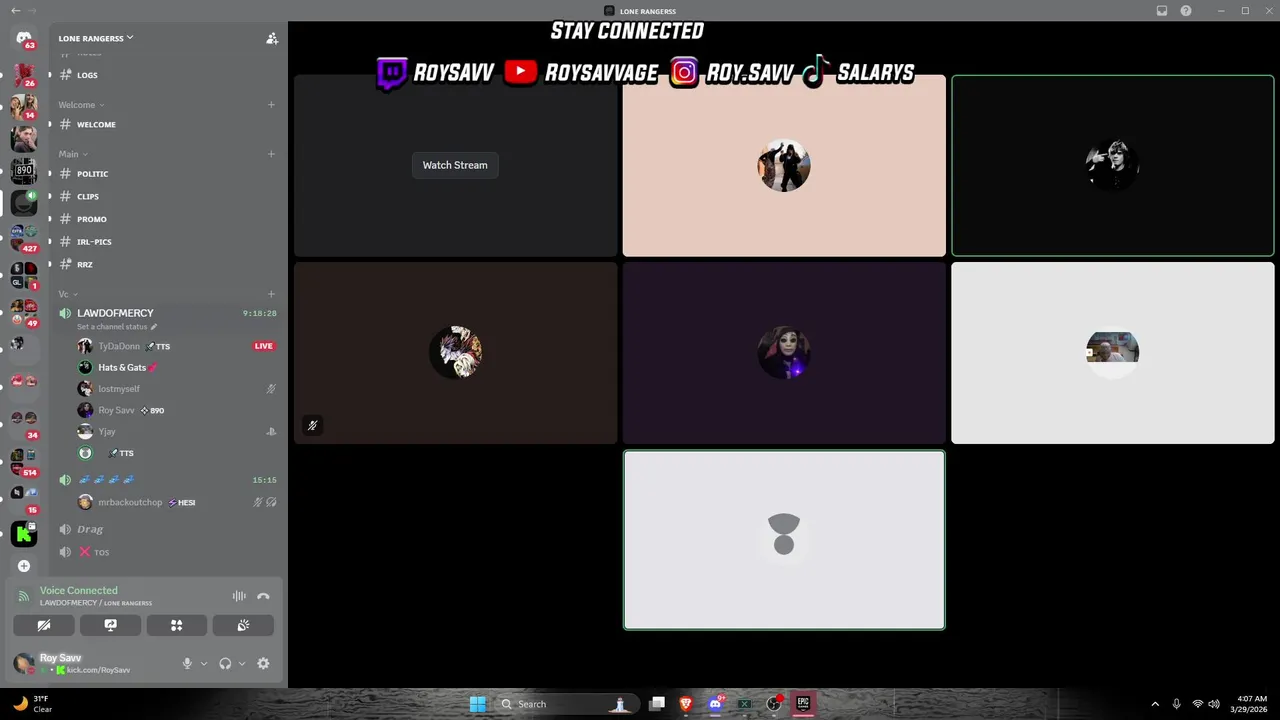
Task: Toggle microphone mute in user panel
Action: pos(187,663)
